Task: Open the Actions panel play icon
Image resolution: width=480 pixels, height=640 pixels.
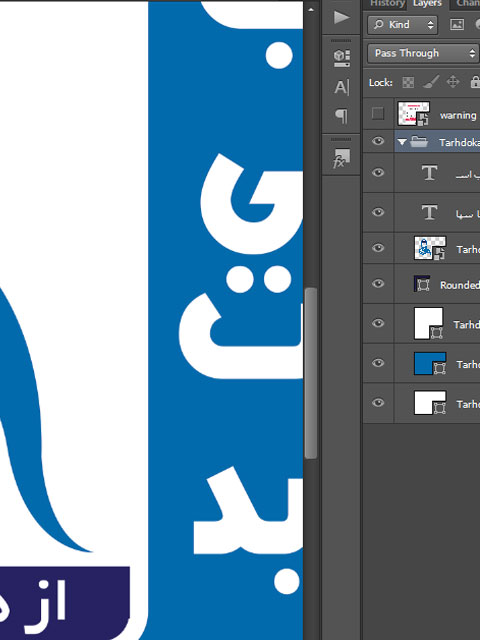Action: coord(342,17)
